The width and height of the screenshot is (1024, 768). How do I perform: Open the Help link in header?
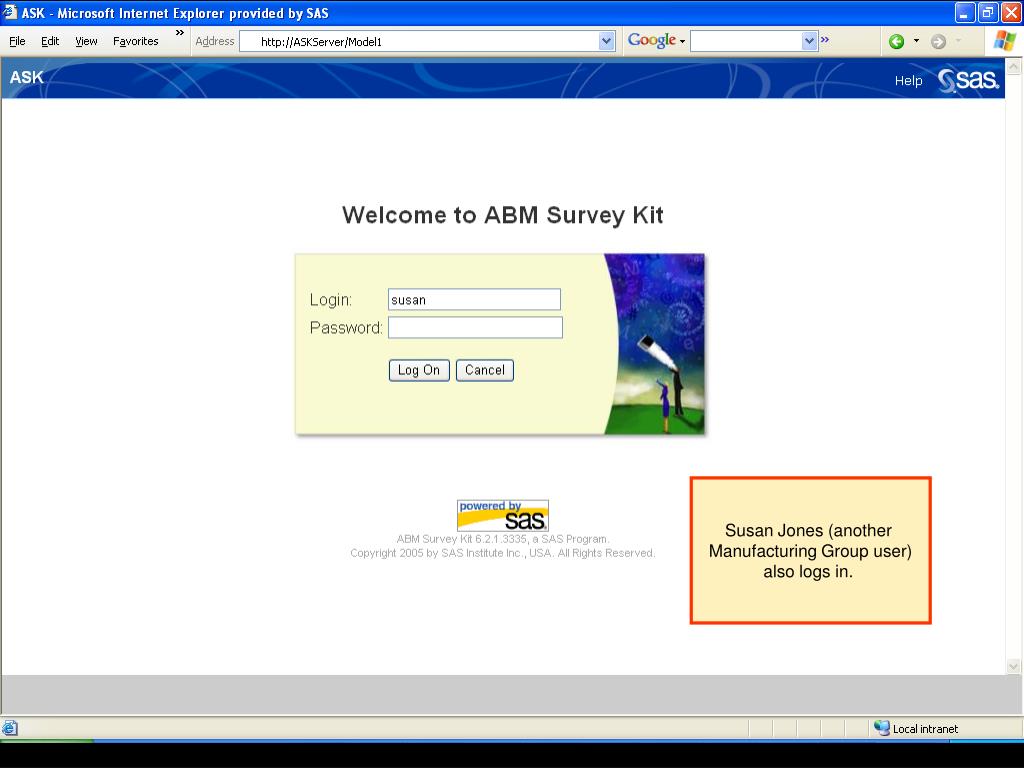coord(908,81)
